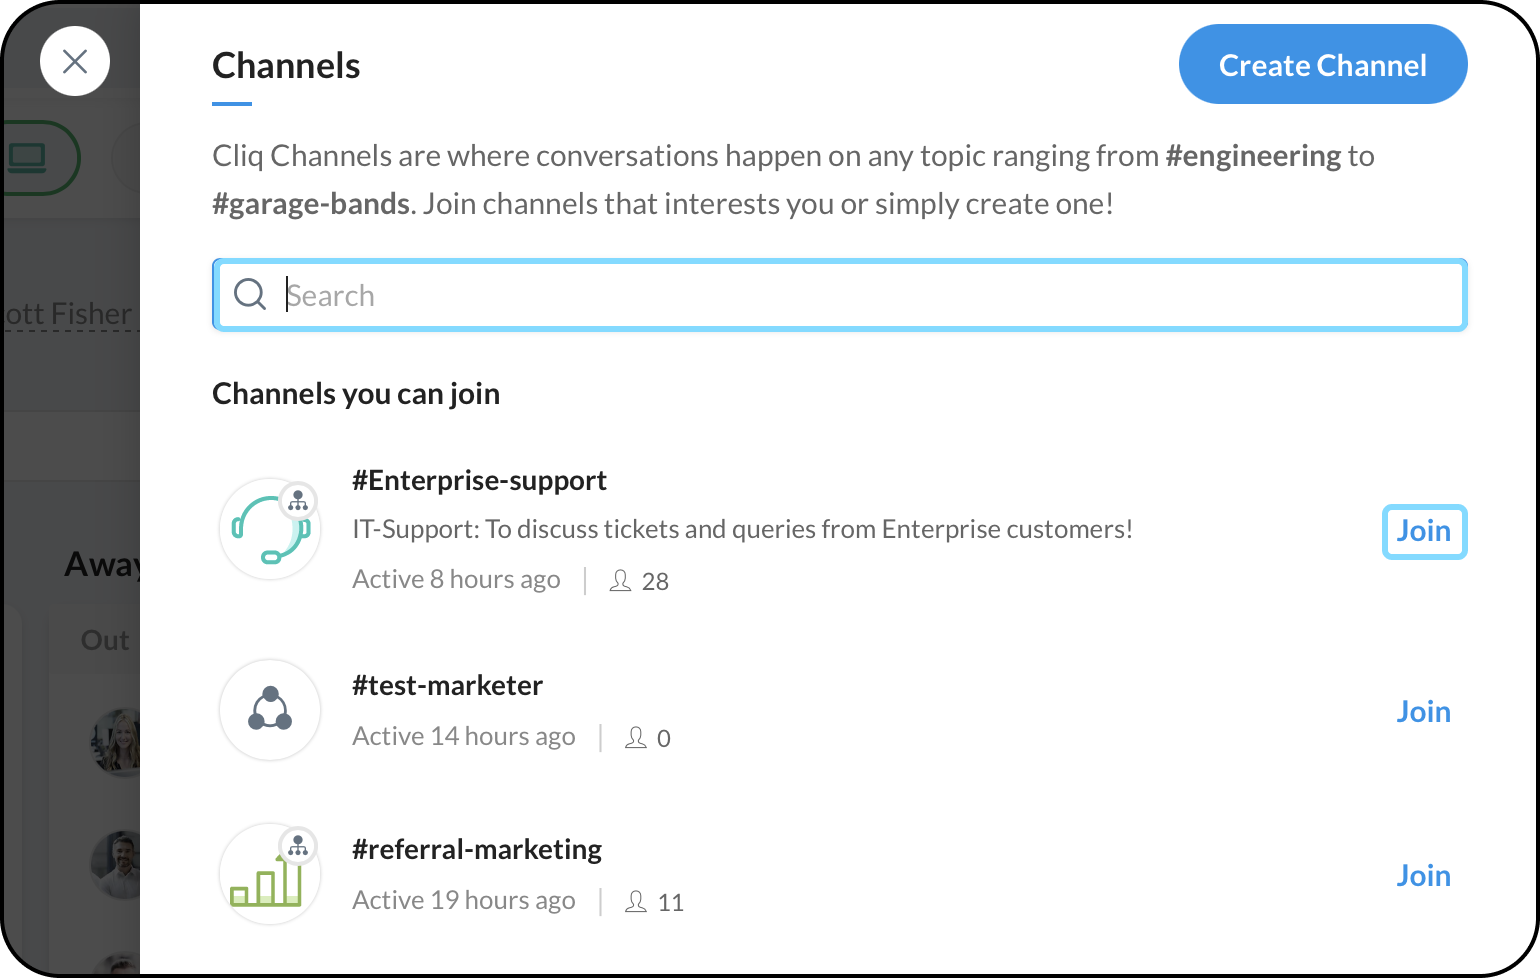Click the magnifier icon in the search box
The width and height of the screenshot is (1540, 978).
click(249, 295)
